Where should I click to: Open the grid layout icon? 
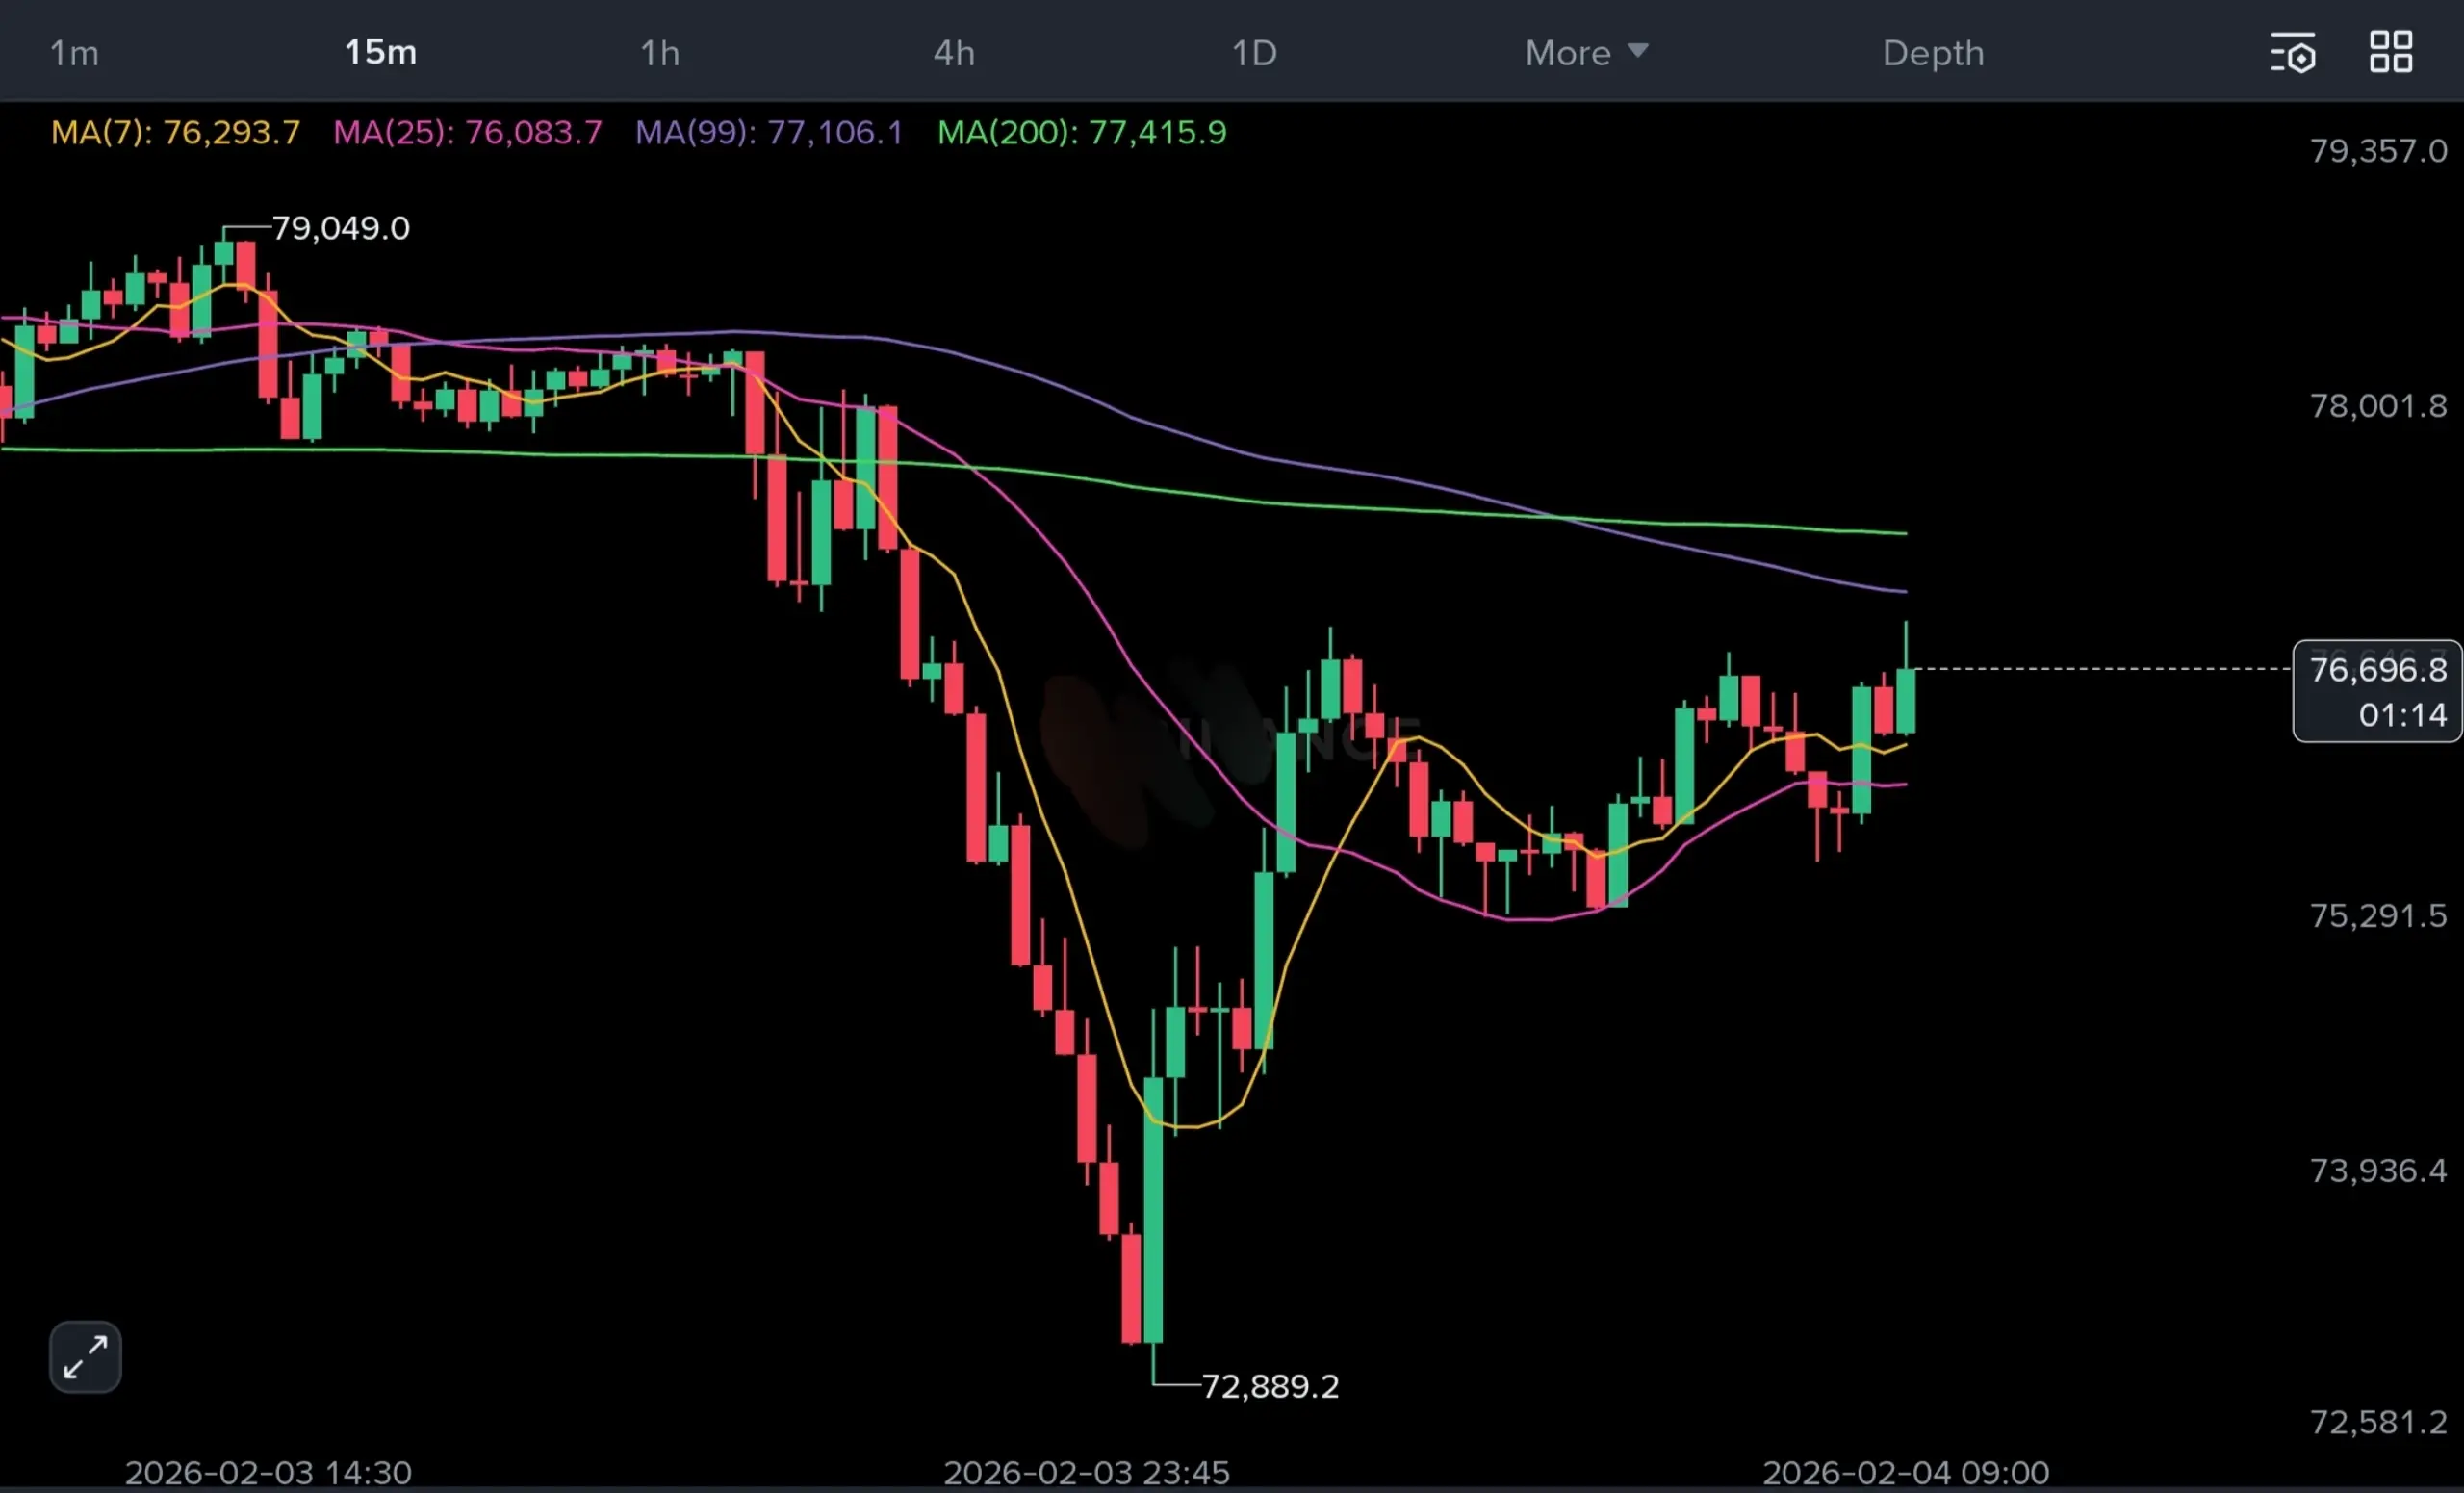(2390, 52)
